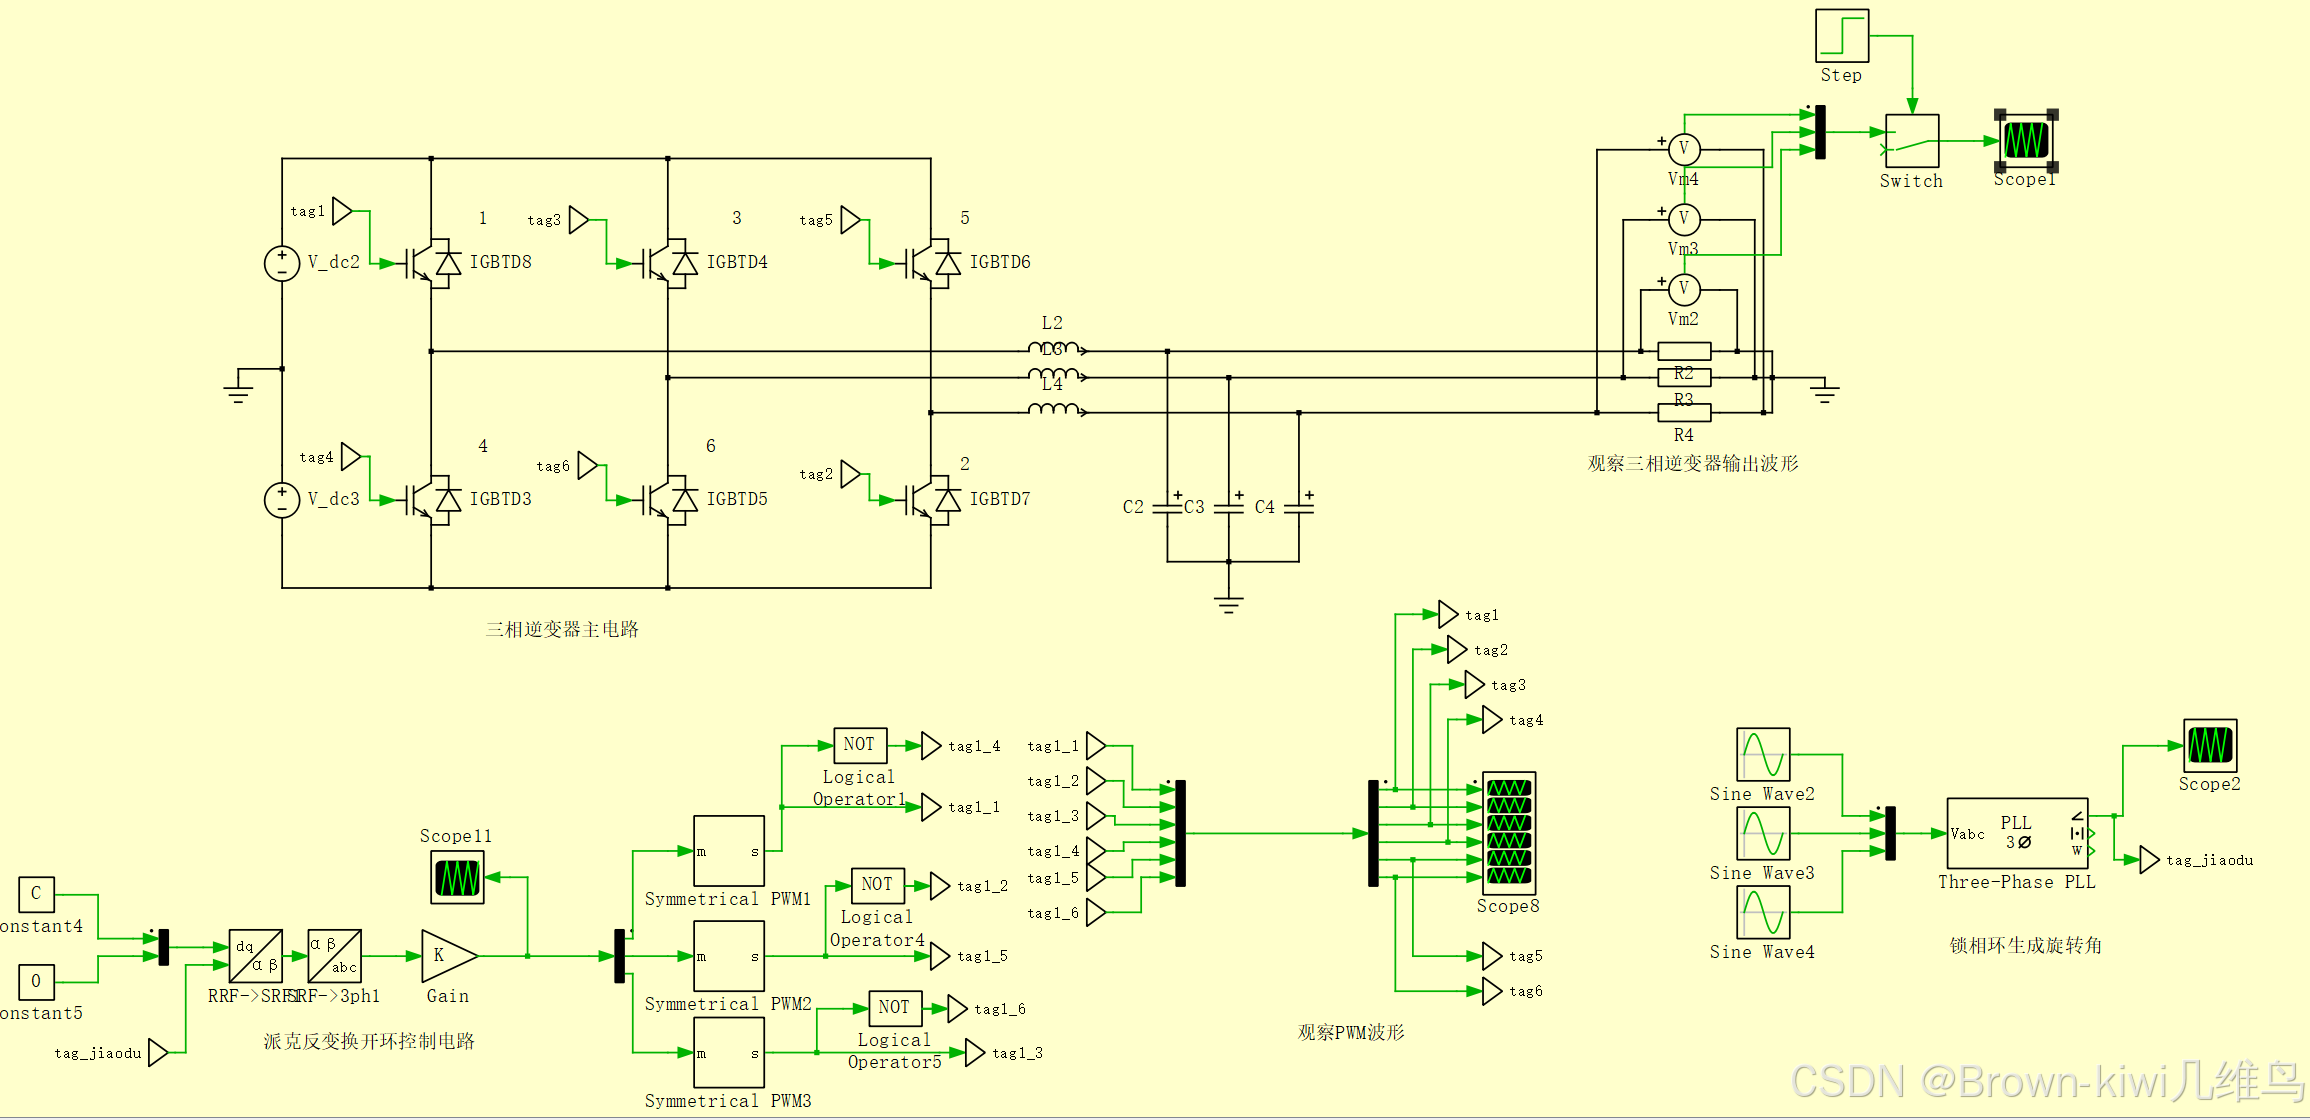Select the Sine Wave2 source block
The height and width of the screenshot is (1120, 2310).
(1763, 754)
